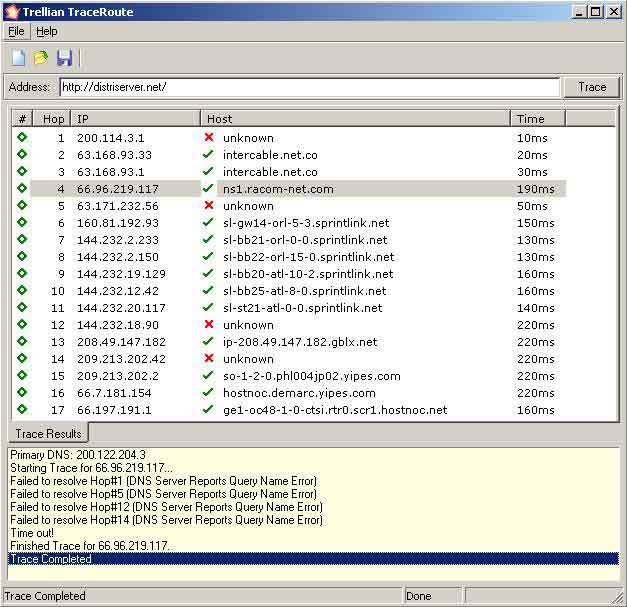Click the 50ms time value
Viewport: 627px width, 607px height.
[532, 206]
